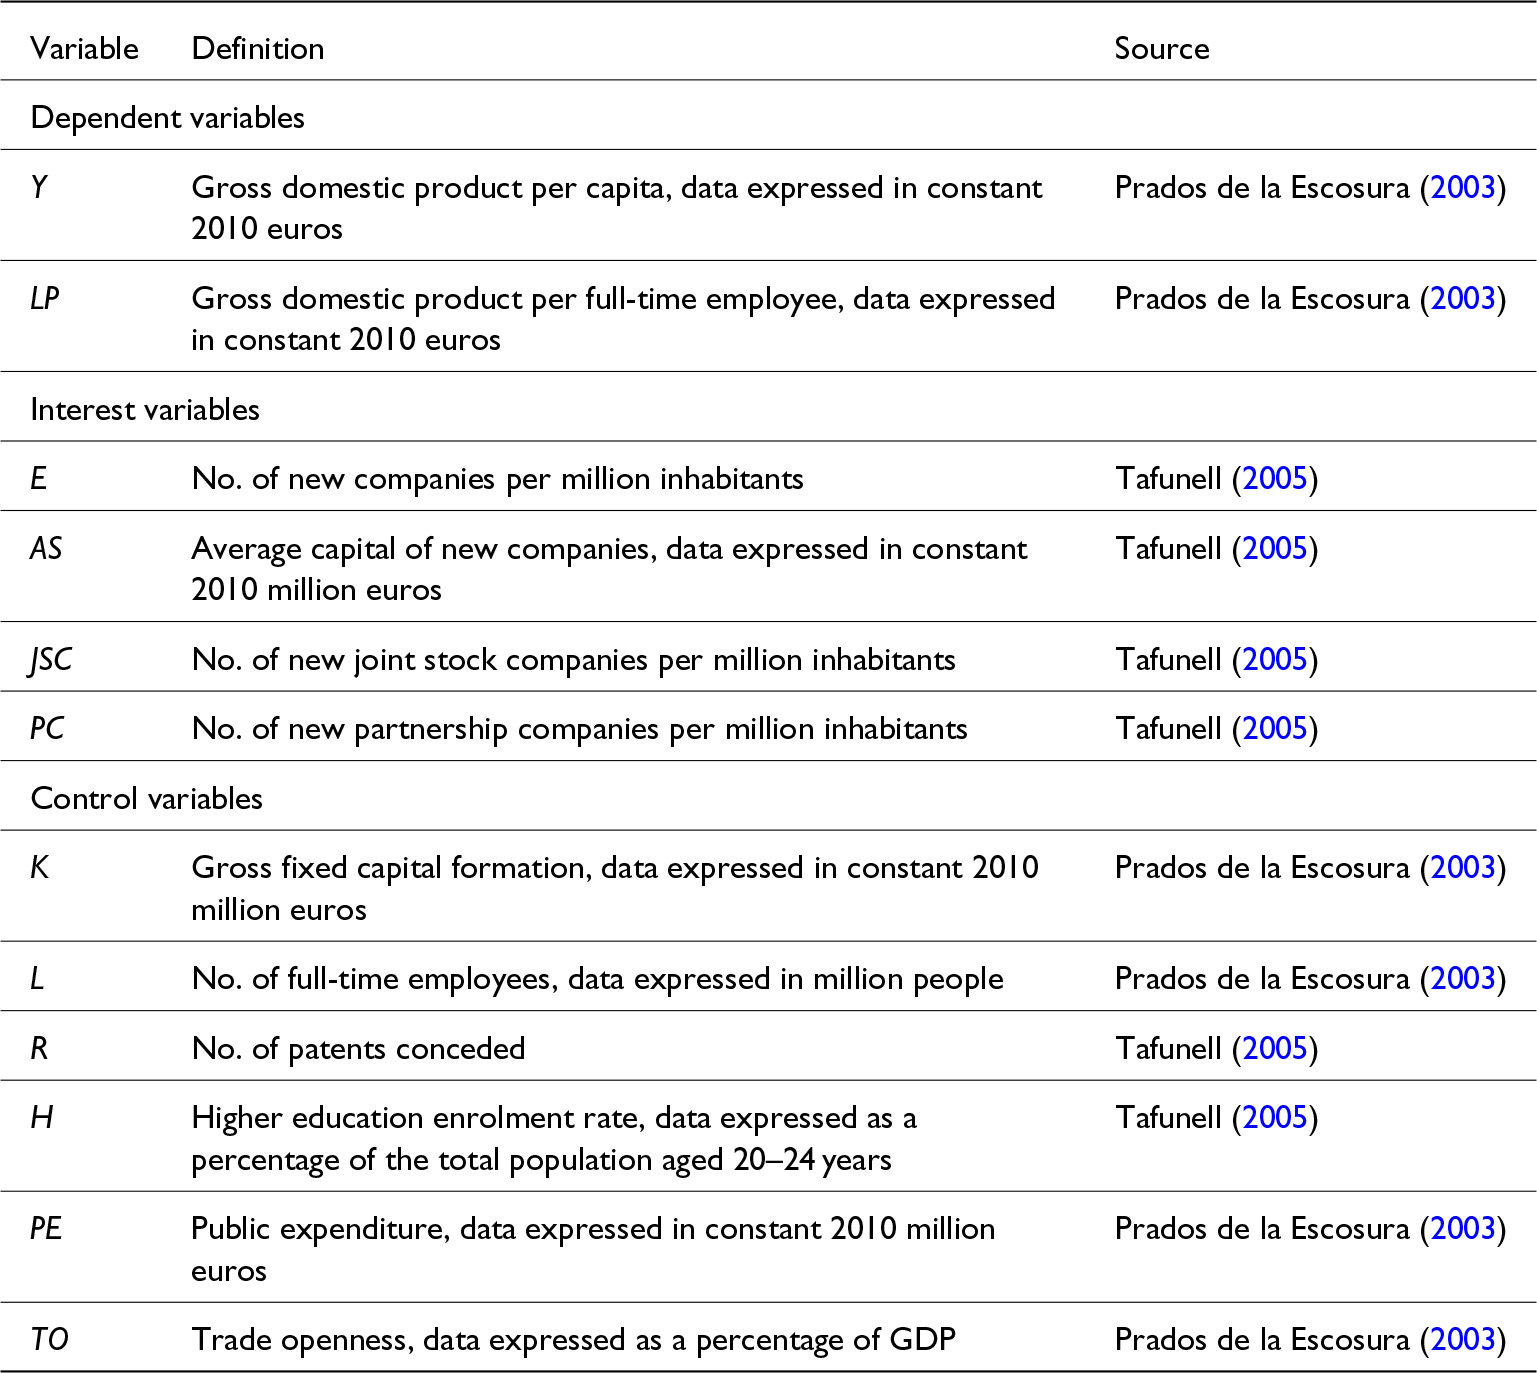Click the JSC variable name
Screen dimensions: 1537x1373
(51, 660)
